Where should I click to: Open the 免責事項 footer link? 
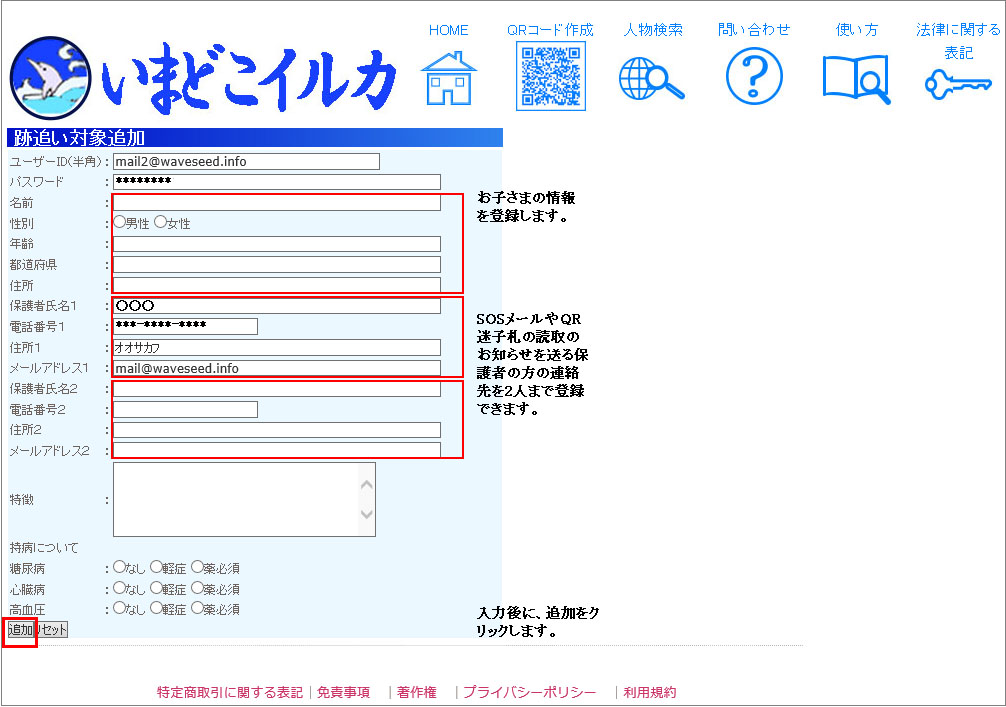point(343,692)
